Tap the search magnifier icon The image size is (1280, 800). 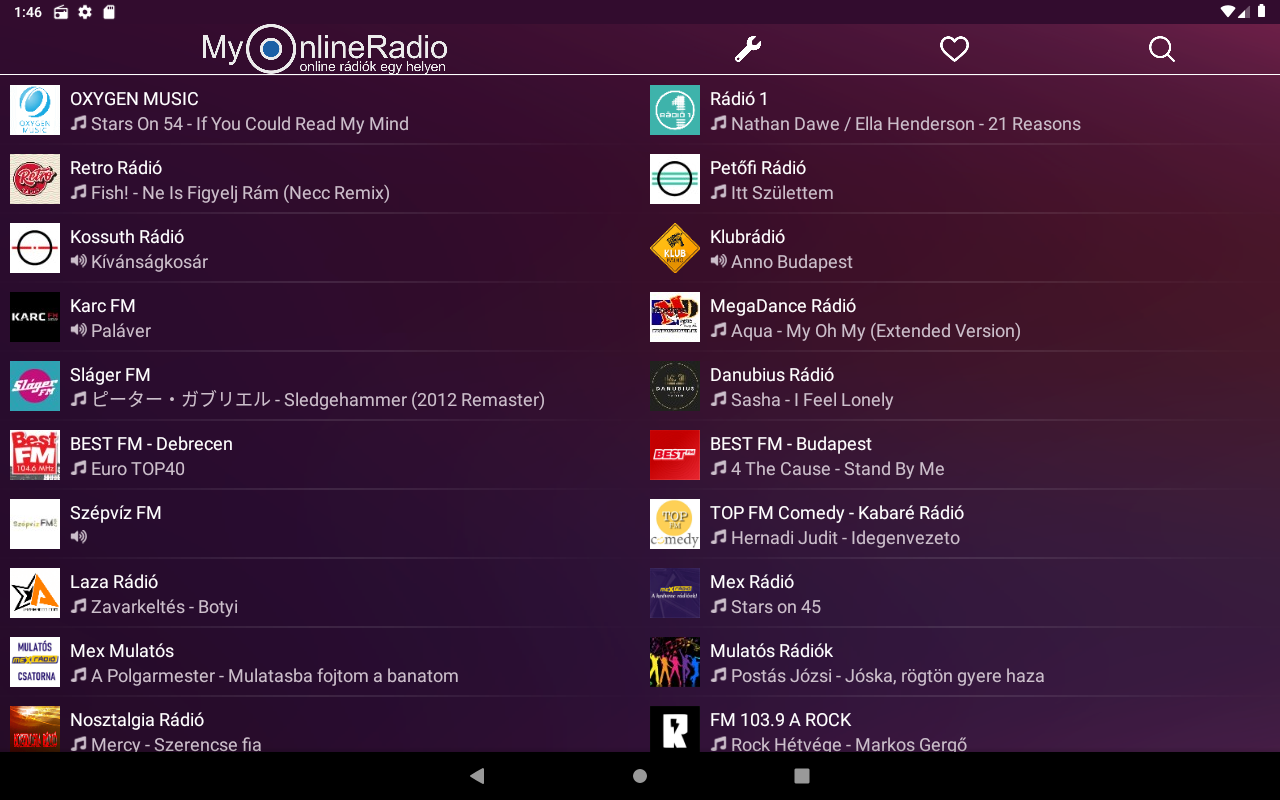pos(1162,49)
